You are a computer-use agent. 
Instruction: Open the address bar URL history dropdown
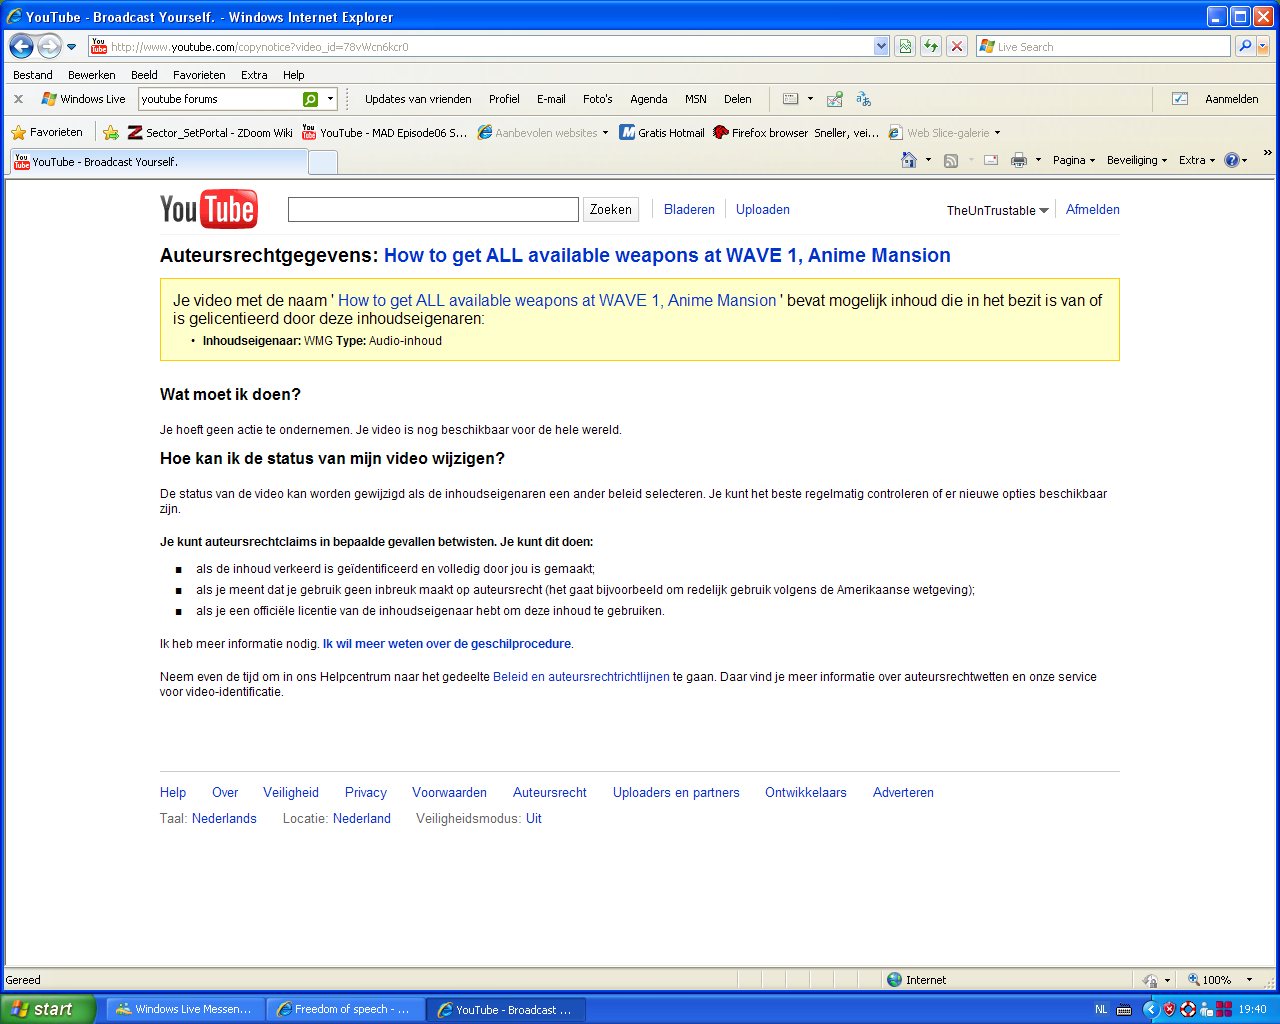tap(881, 46)
